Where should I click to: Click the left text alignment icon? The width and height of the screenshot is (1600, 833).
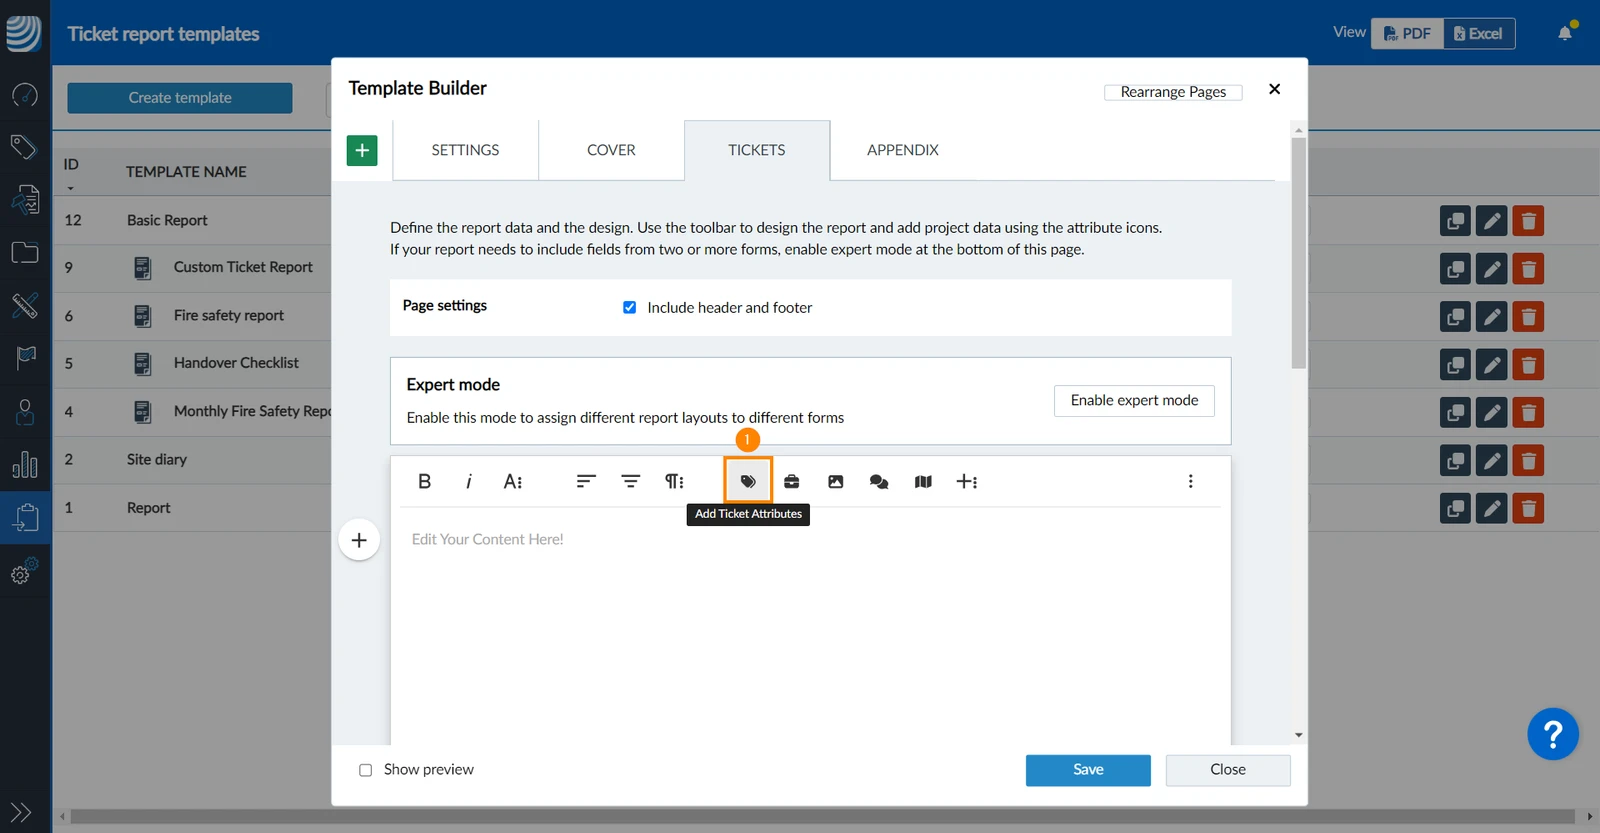click(x=586, y=481)
